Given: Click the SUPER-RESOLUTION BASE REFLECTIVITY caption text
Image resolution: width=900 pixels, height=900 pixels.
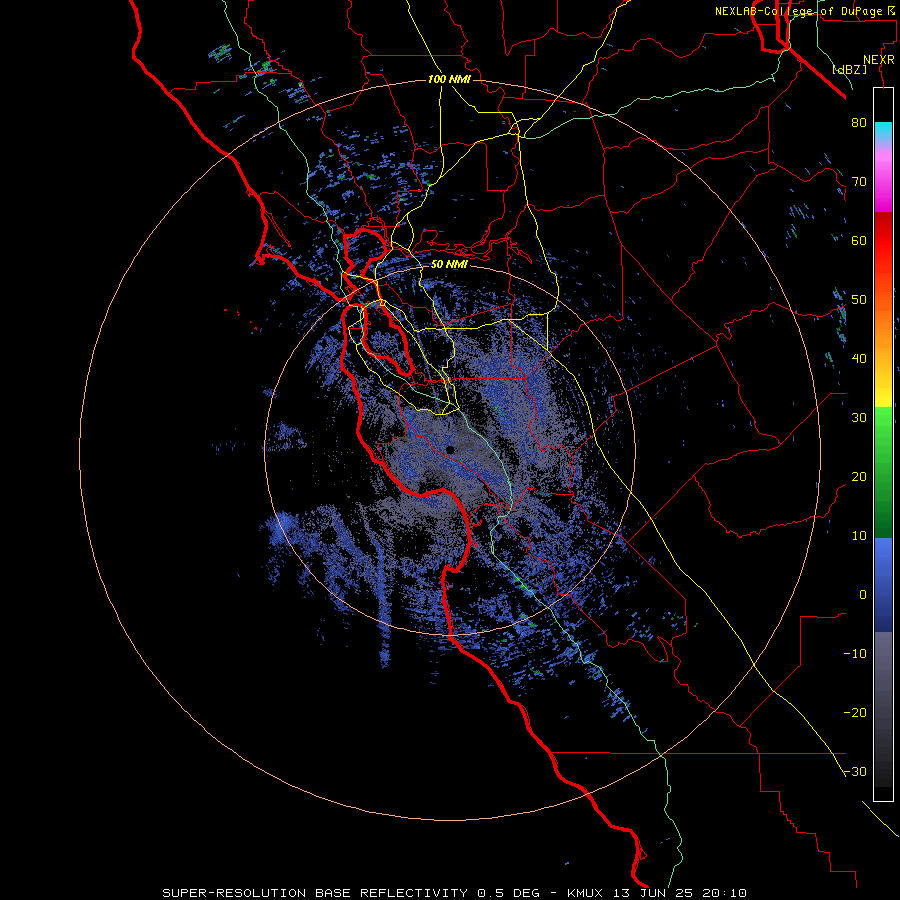Looking at the screenshot, I should click(315, 893).
